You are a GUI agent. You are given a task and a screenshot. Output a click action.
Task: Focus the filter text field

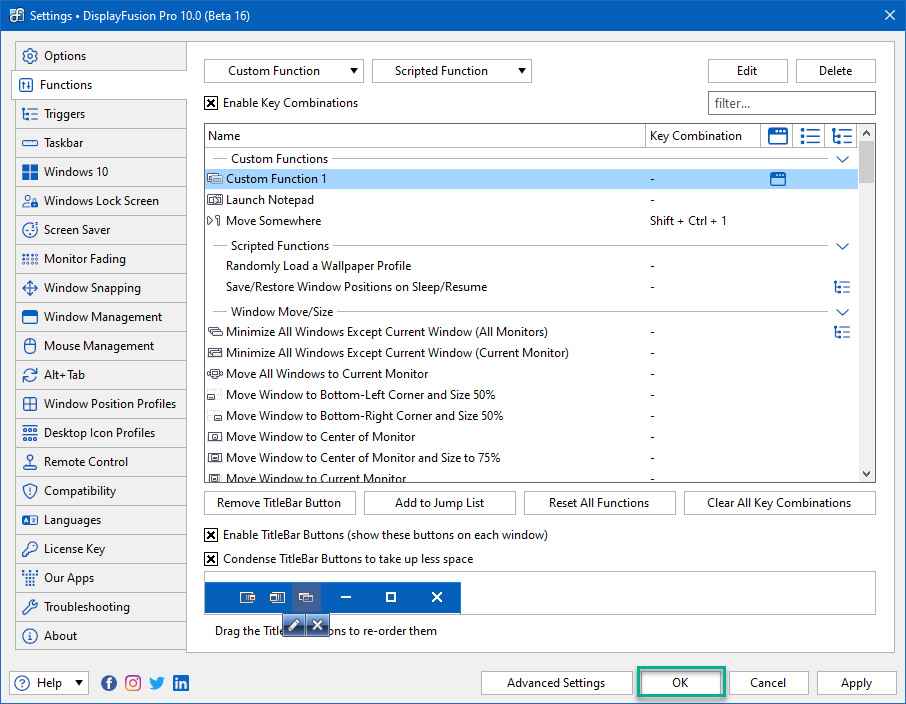[792, 103]
